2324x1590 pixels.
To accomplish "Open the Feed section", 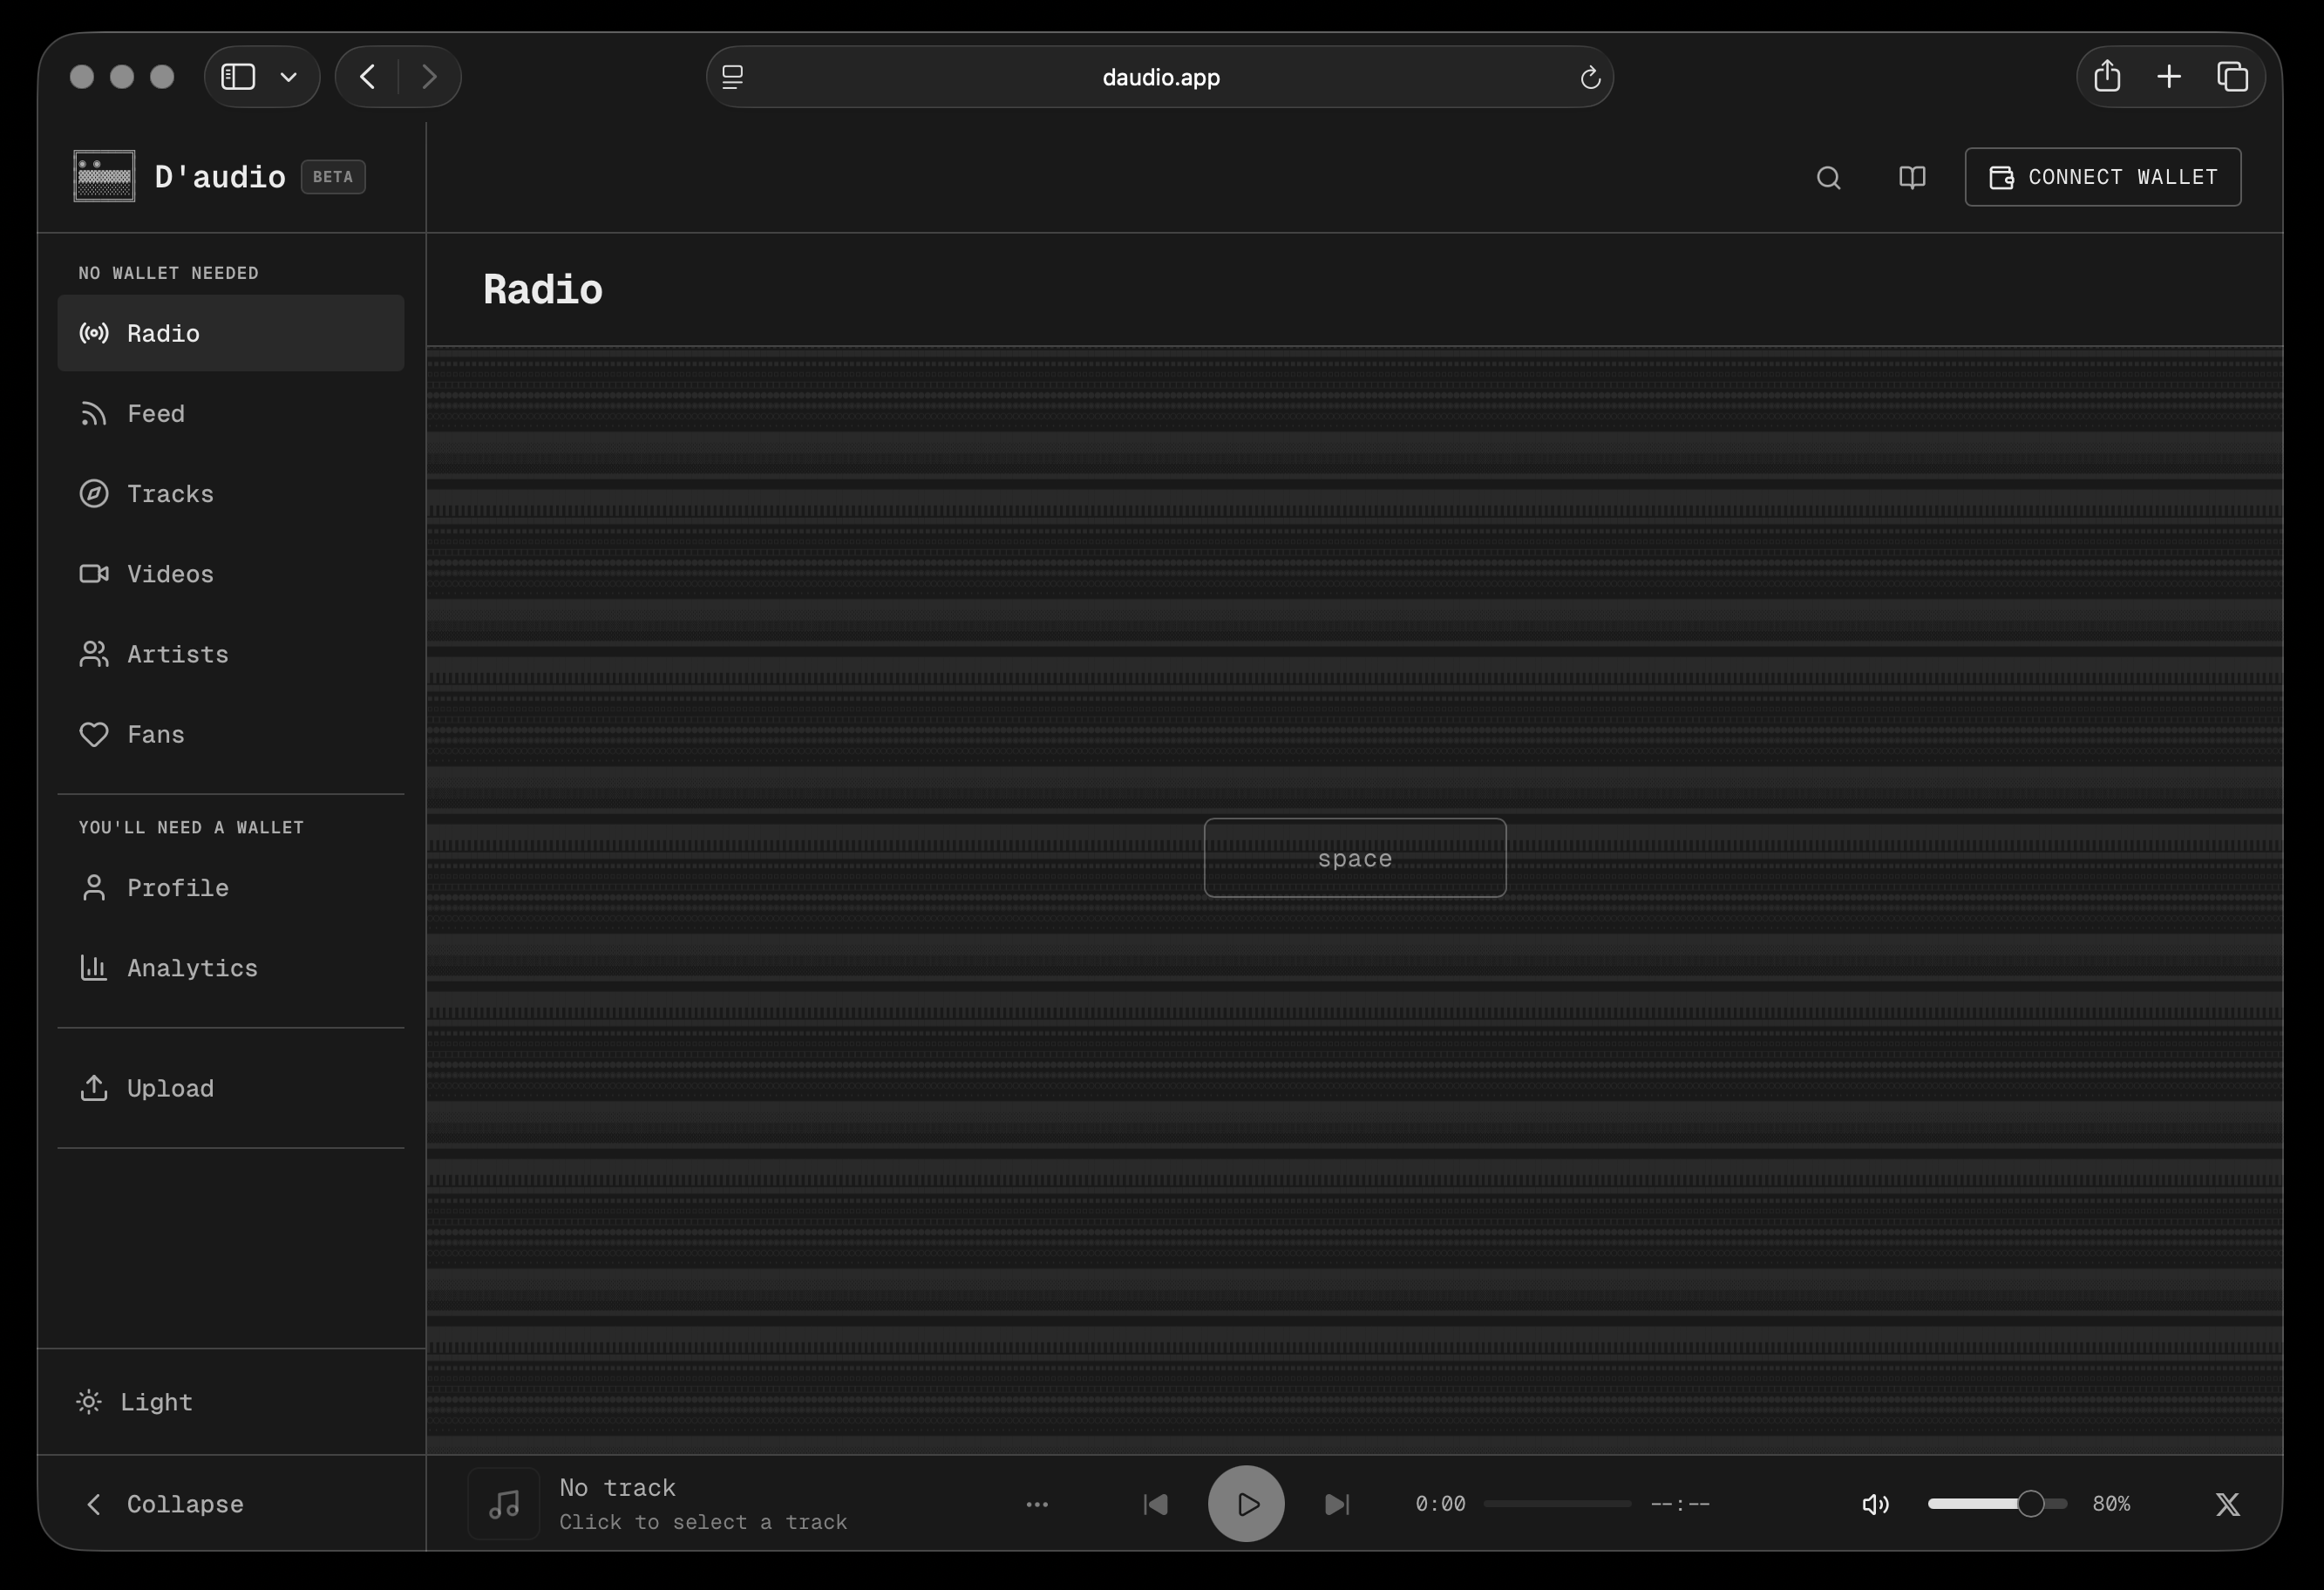I will [156, 413].
